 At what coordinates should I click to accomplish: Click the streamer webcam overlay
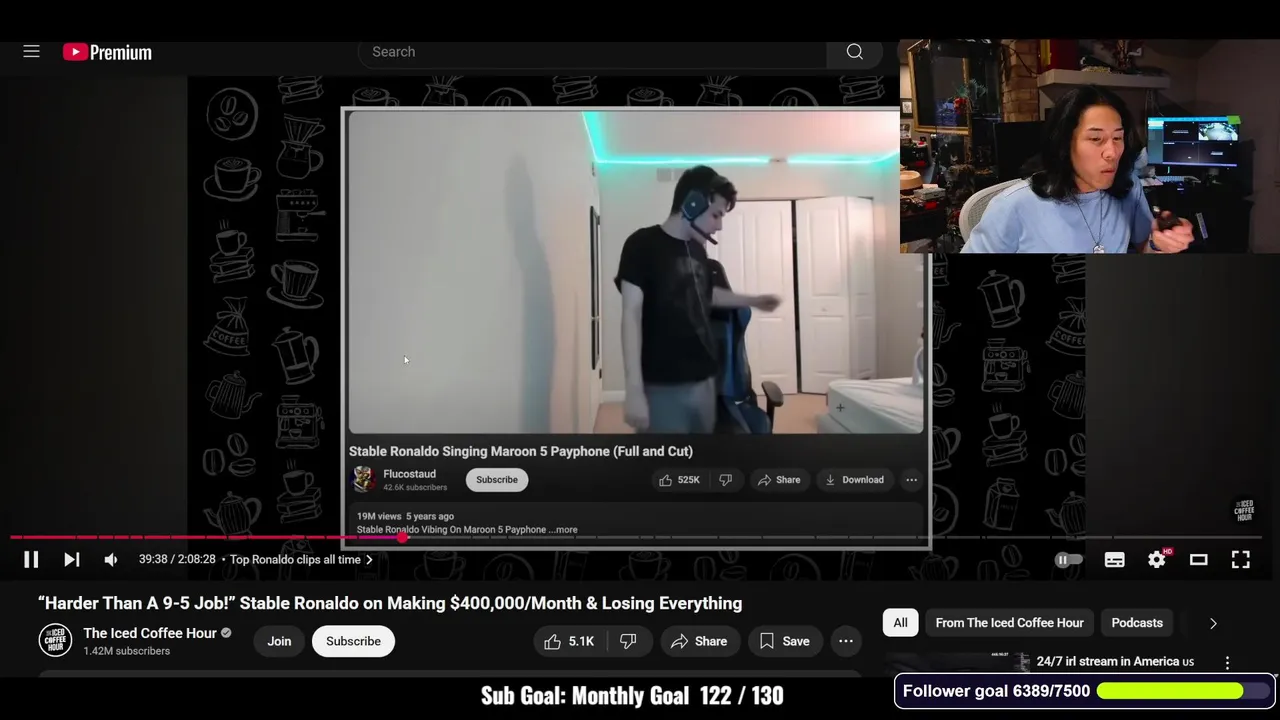pyautogui.click(x=1089, y=146)
